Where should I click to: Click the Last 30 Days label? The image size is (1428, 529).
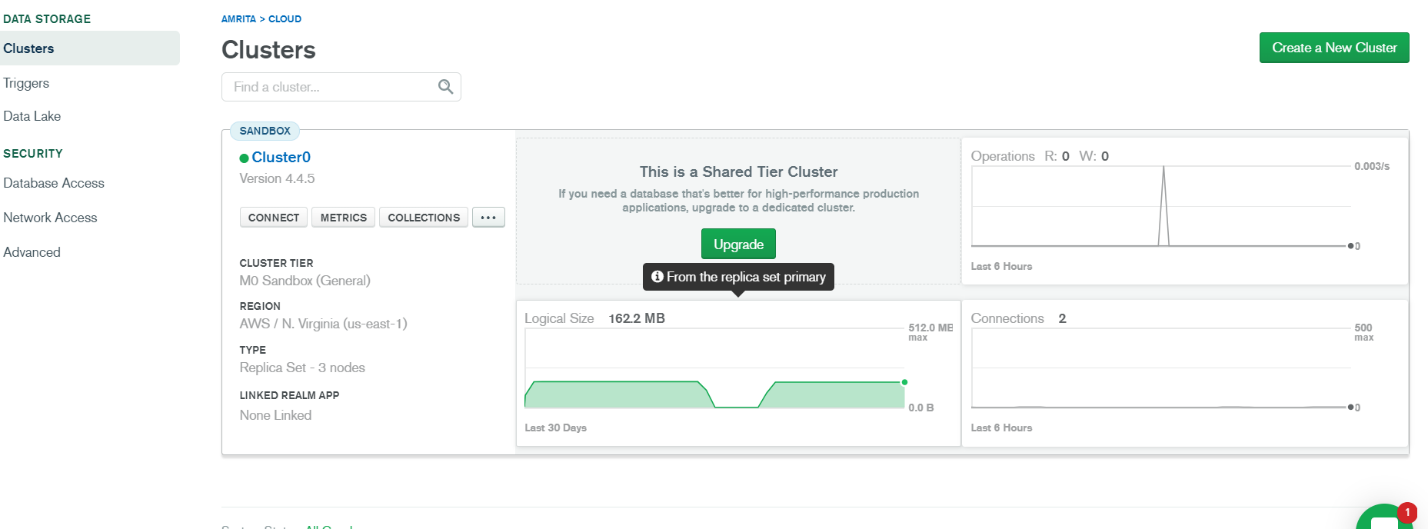coord(556,428)
